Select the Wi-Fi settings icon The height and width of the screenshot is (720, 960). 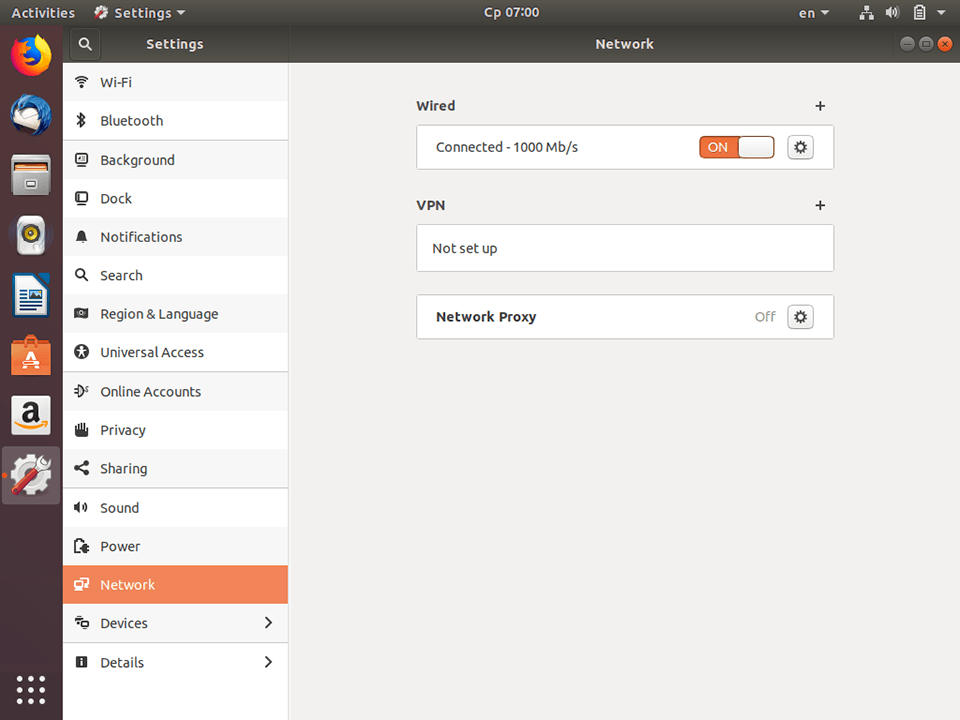(81, 82)
